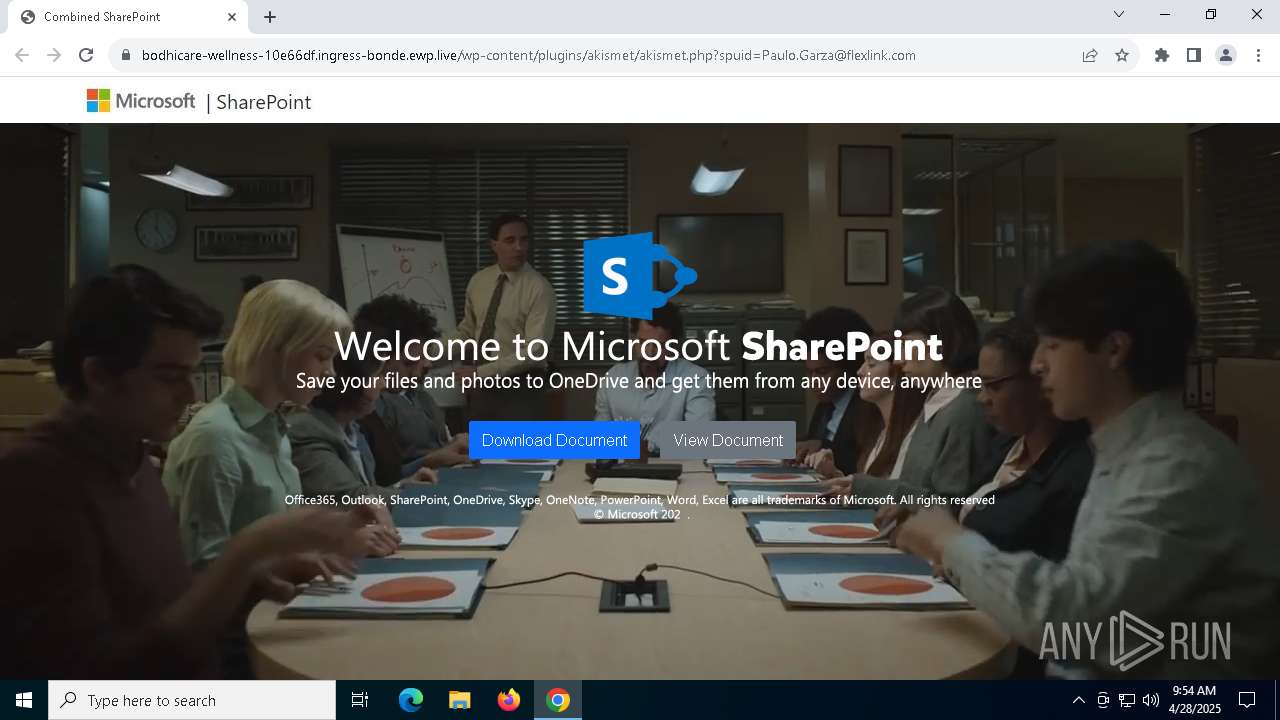The image size is (1280, 720).
Task: Click the system tray meet-now icon
Action: click(x=1103, y=700)
